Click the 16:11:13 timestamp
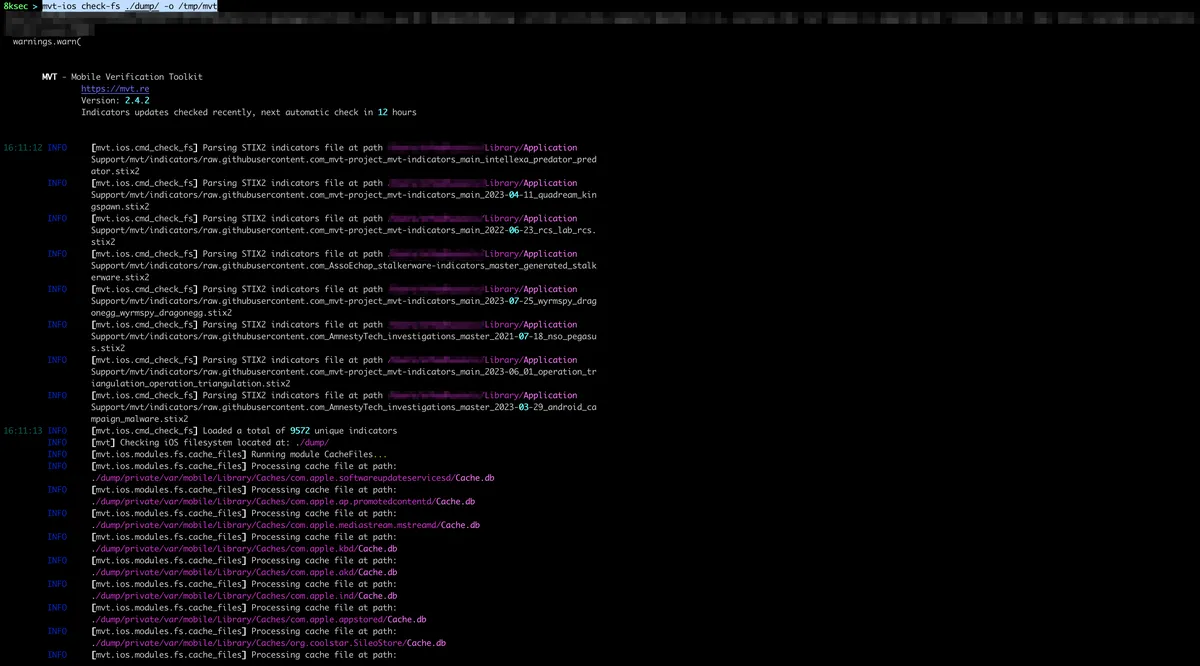The height and width of the screenshot is (666, 1200). coord(22,431)
